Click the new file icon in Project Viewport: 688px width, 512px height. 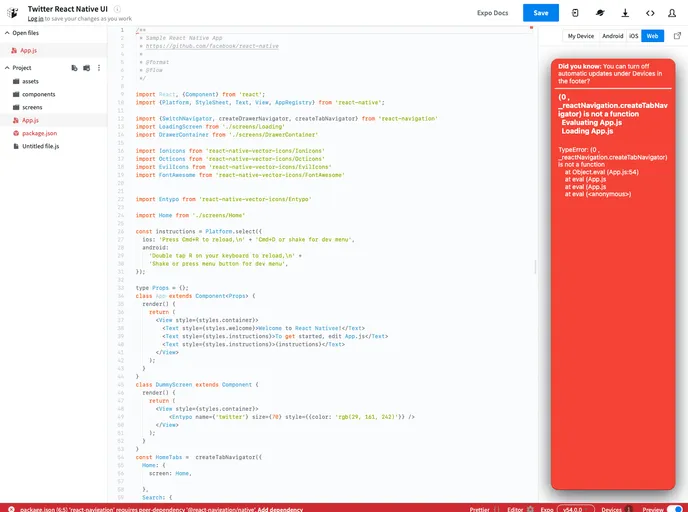coord(74,68)
